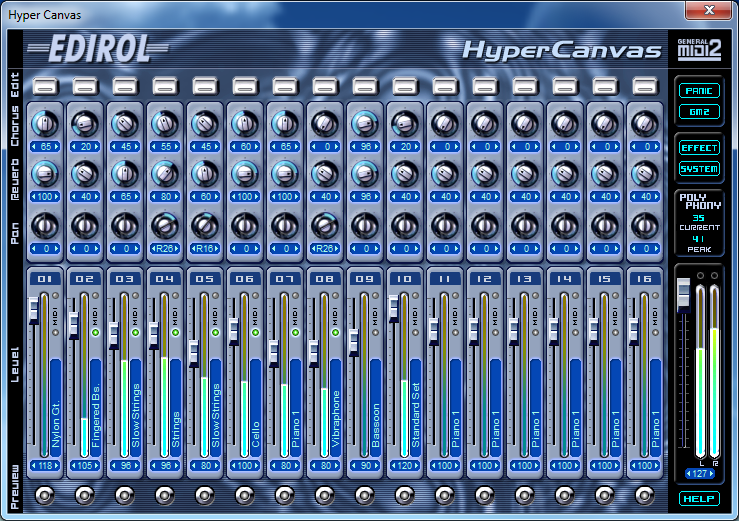Open the Edit button for part 05

point(205,87)
